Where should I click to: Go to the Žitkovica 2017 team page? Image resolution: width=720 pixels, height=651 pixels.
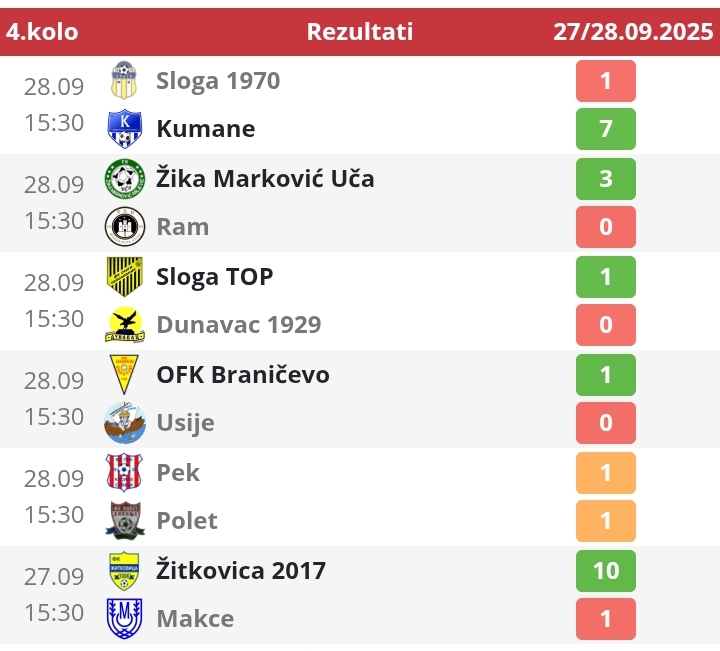241,571
